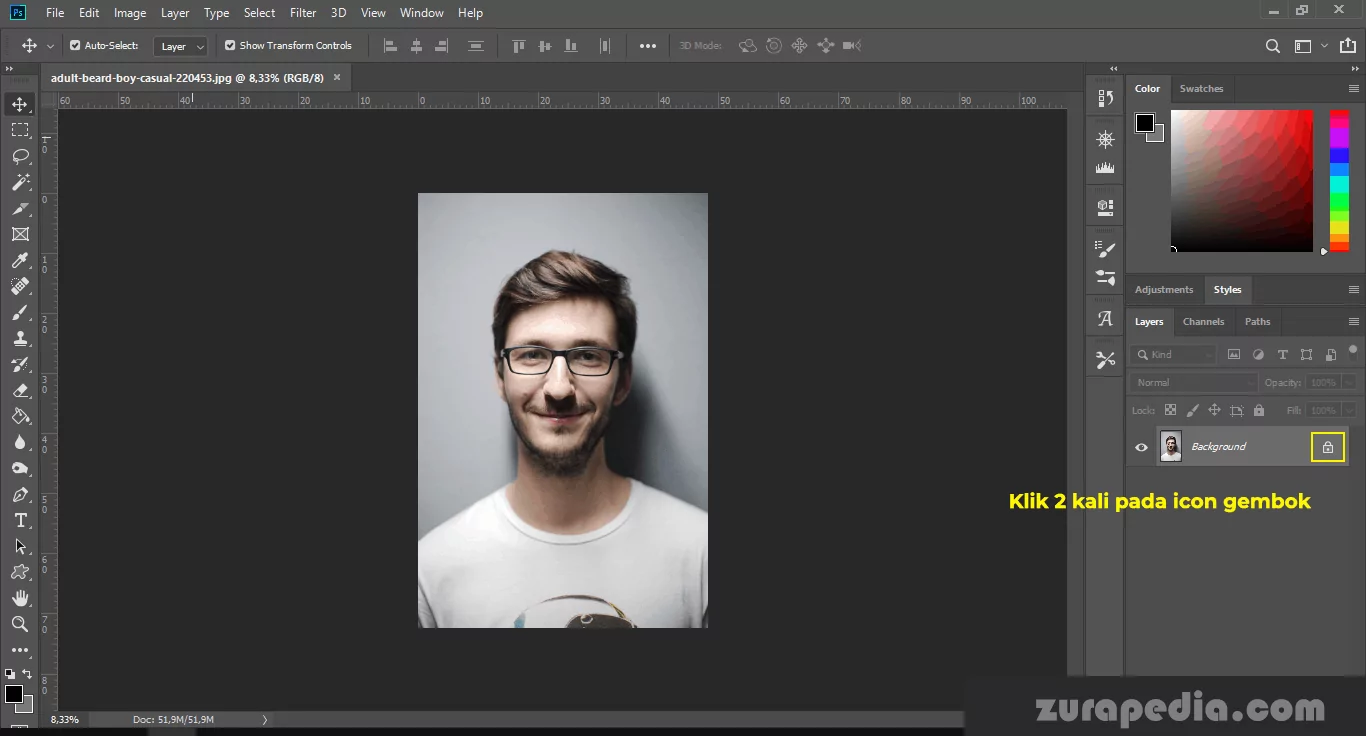Viewport: 1366px width, 736px height.
Task: Select the Hand tool
Action: [x=20, y=598]
